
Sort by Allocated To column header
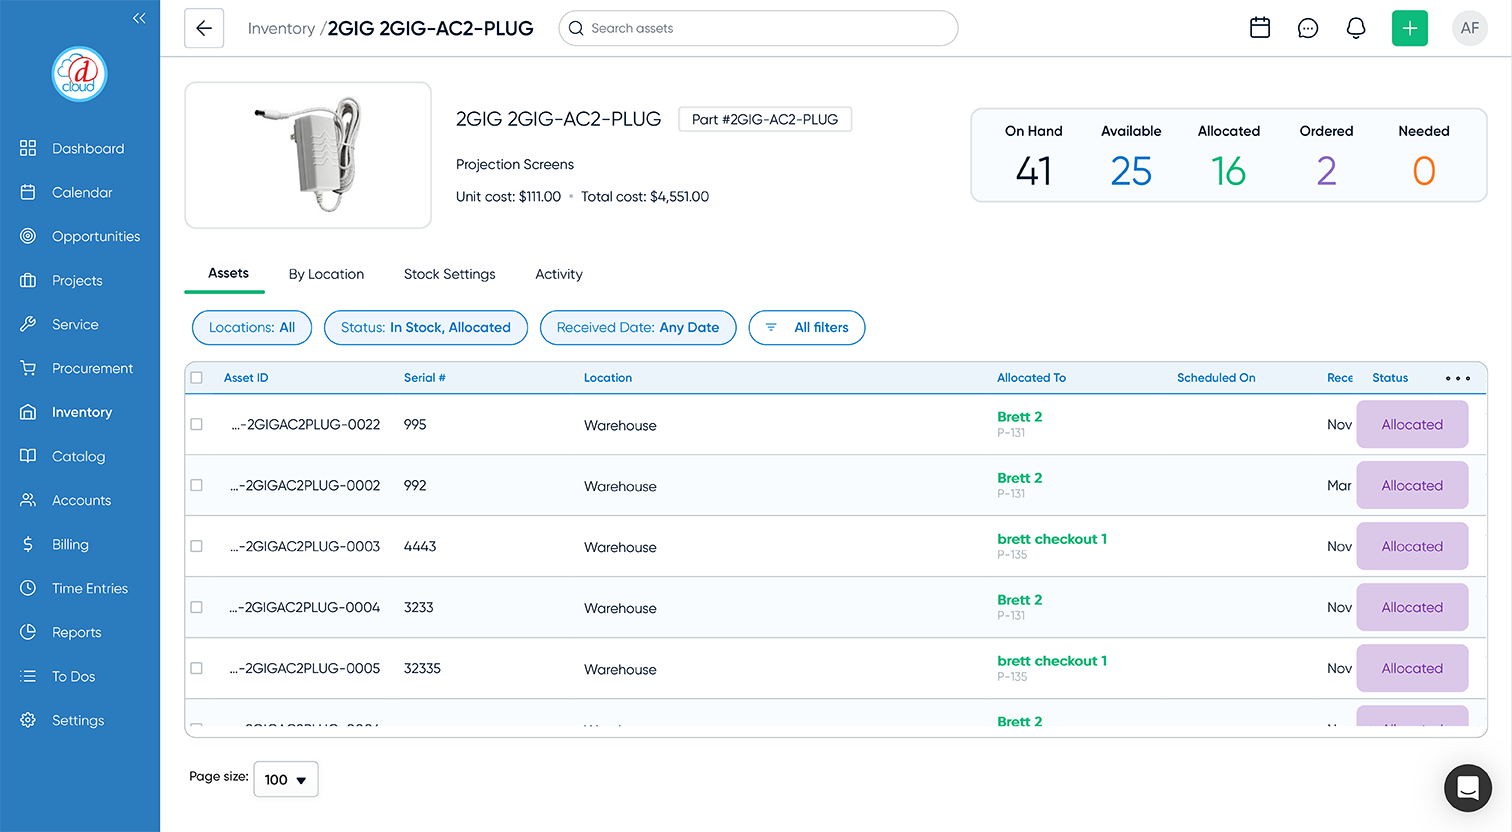[x=1031, y=378]
